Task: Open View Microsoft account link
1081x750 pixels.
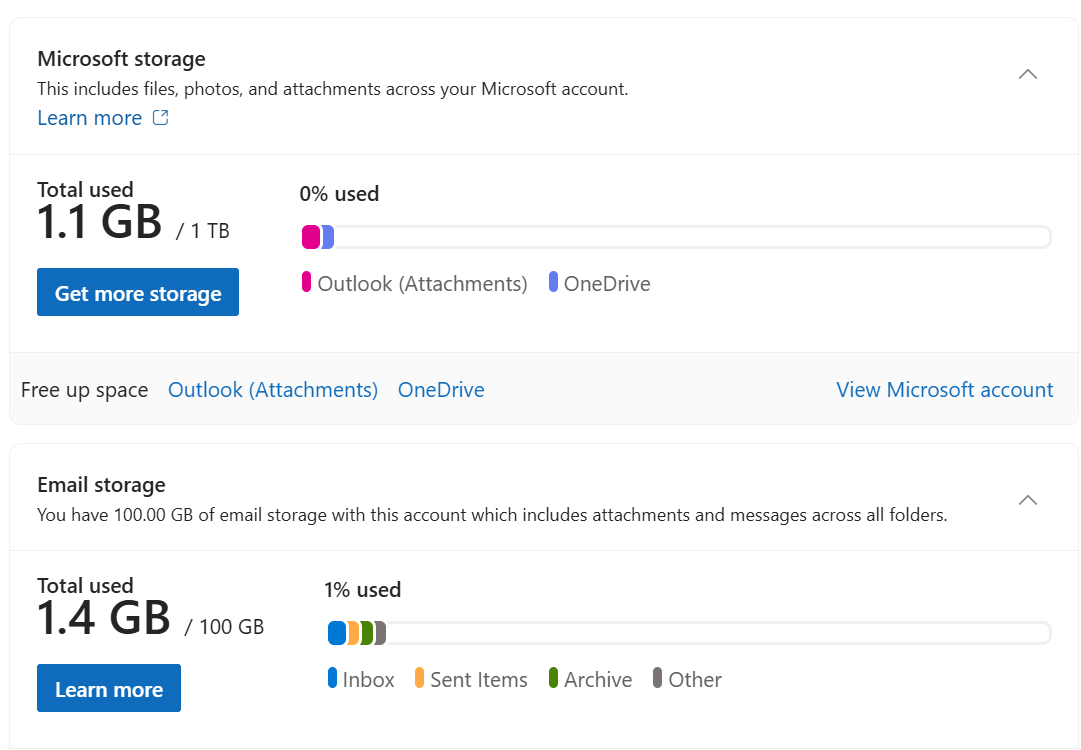Action: (x=944, y=390)
